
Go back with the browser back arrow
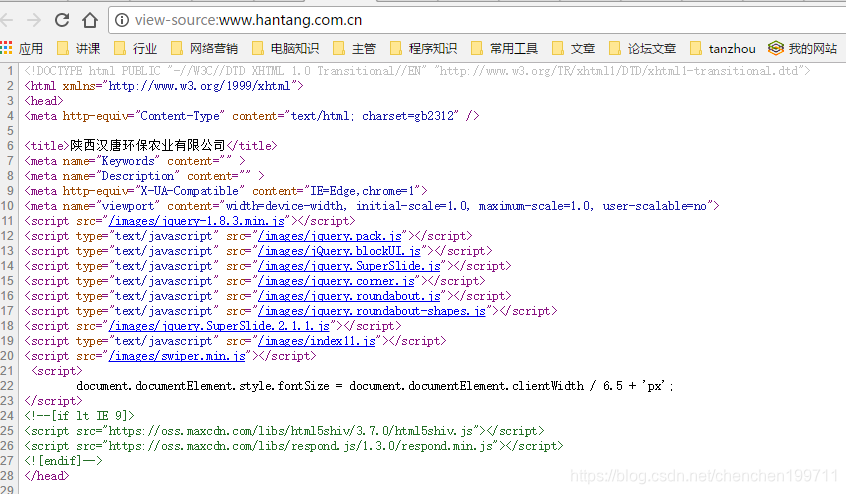point(6,20)
